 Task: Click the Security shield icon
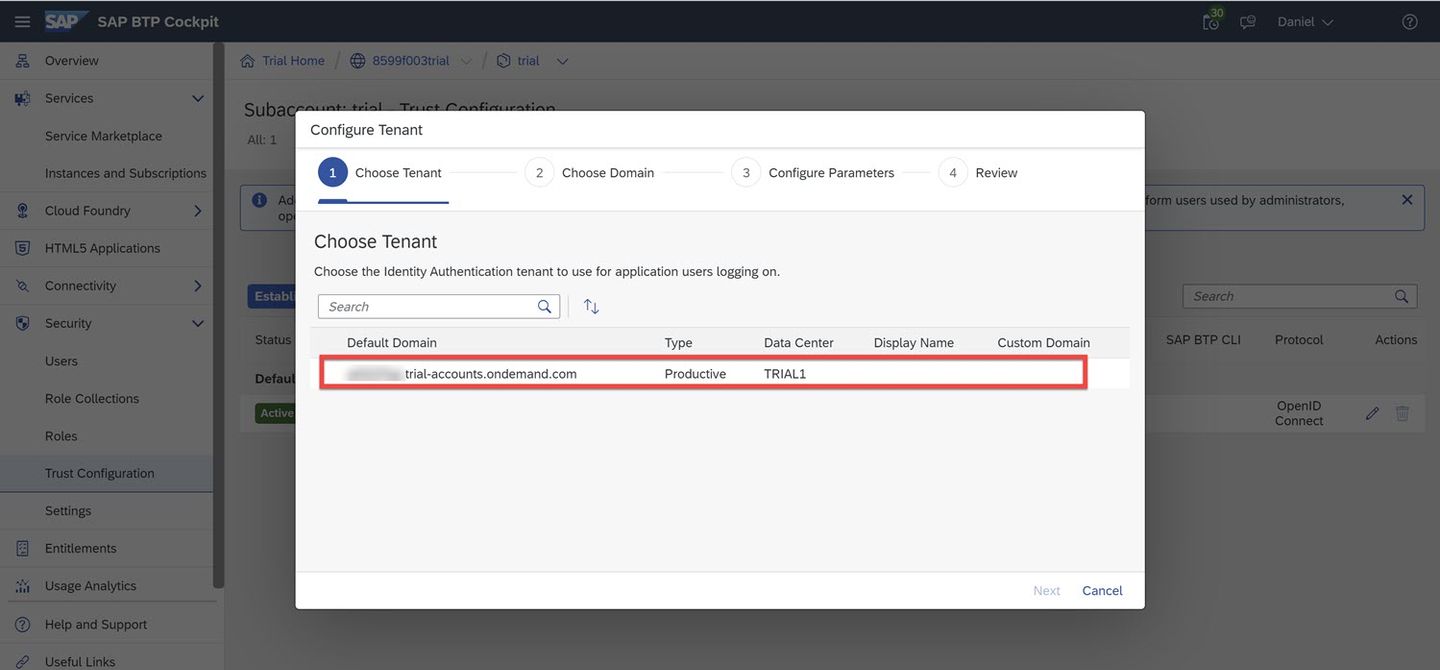point(22,323)
